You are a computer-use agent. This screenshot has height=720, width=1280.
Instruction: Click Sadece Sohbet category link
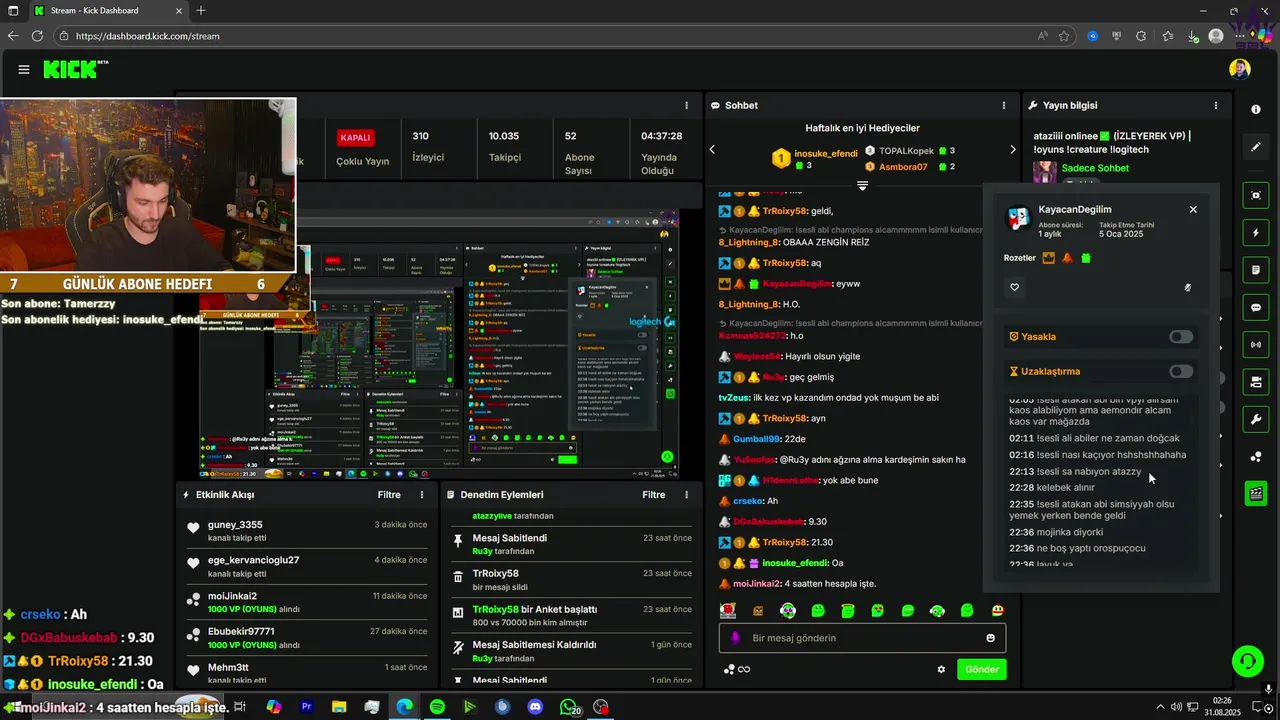click(1095, 168)
